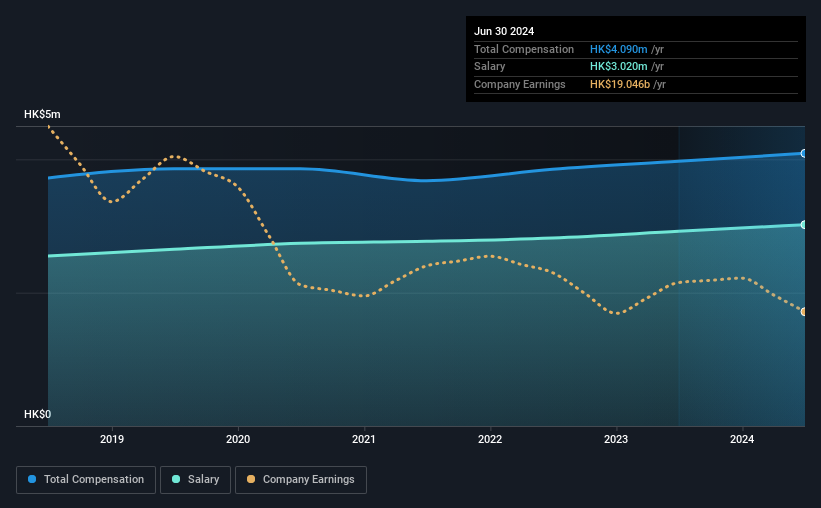Click the 2019 x-axis label

click(x=112, y=439)
